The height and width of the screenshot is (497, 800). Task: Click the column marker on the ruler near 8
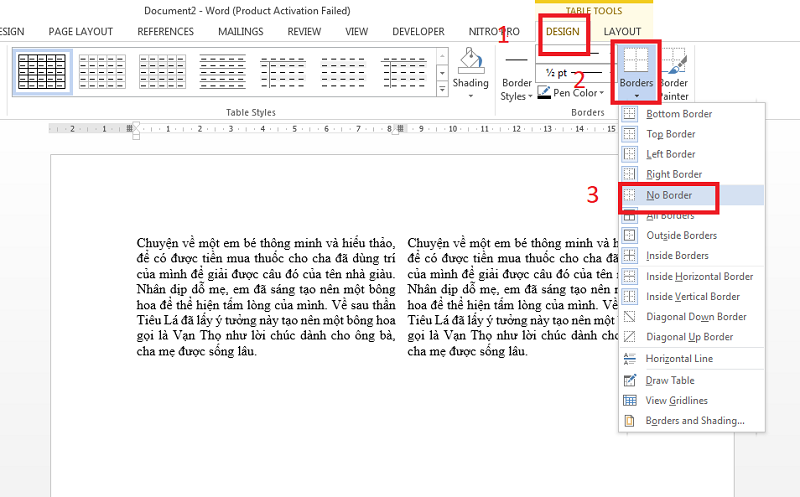coord(401,129)
